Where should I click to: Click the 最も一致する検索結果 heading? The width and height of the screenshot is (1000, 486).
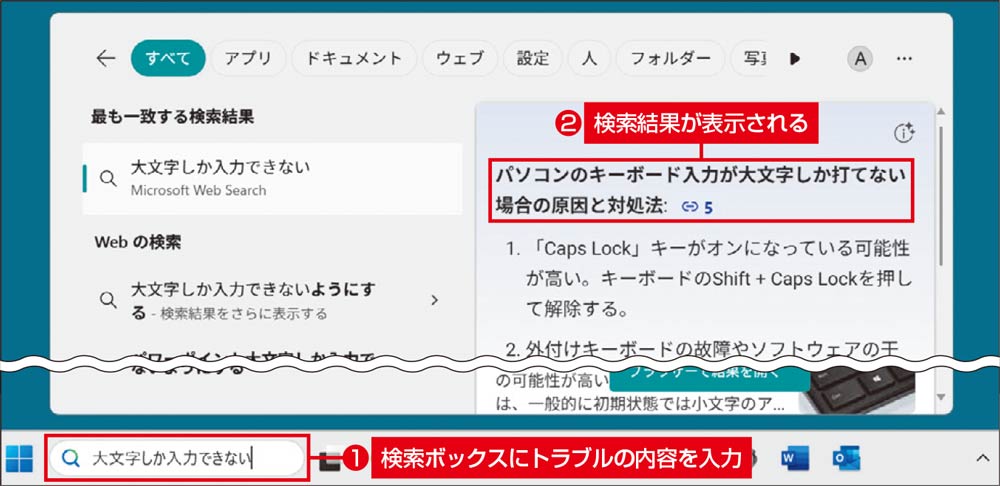point(173,117)
